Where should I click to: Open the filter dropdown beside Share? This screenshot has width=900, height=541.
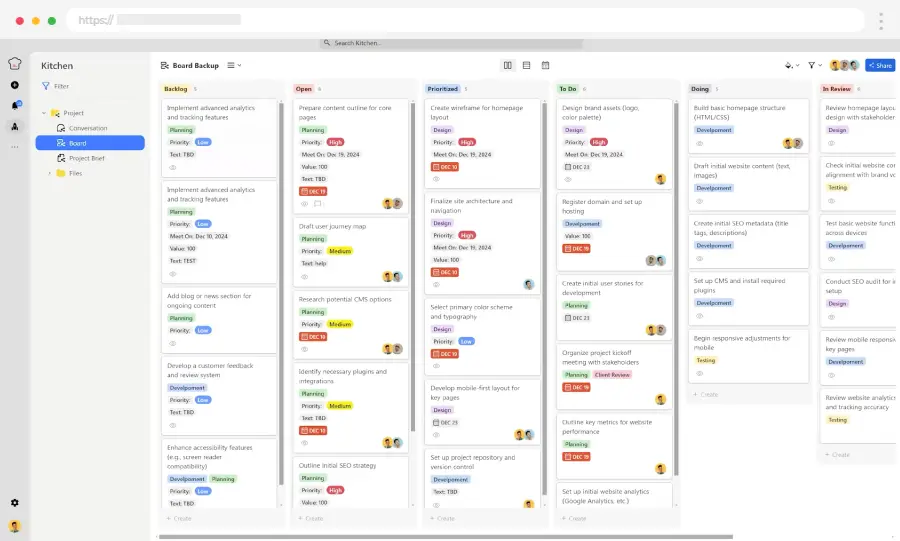coord(814,65)
